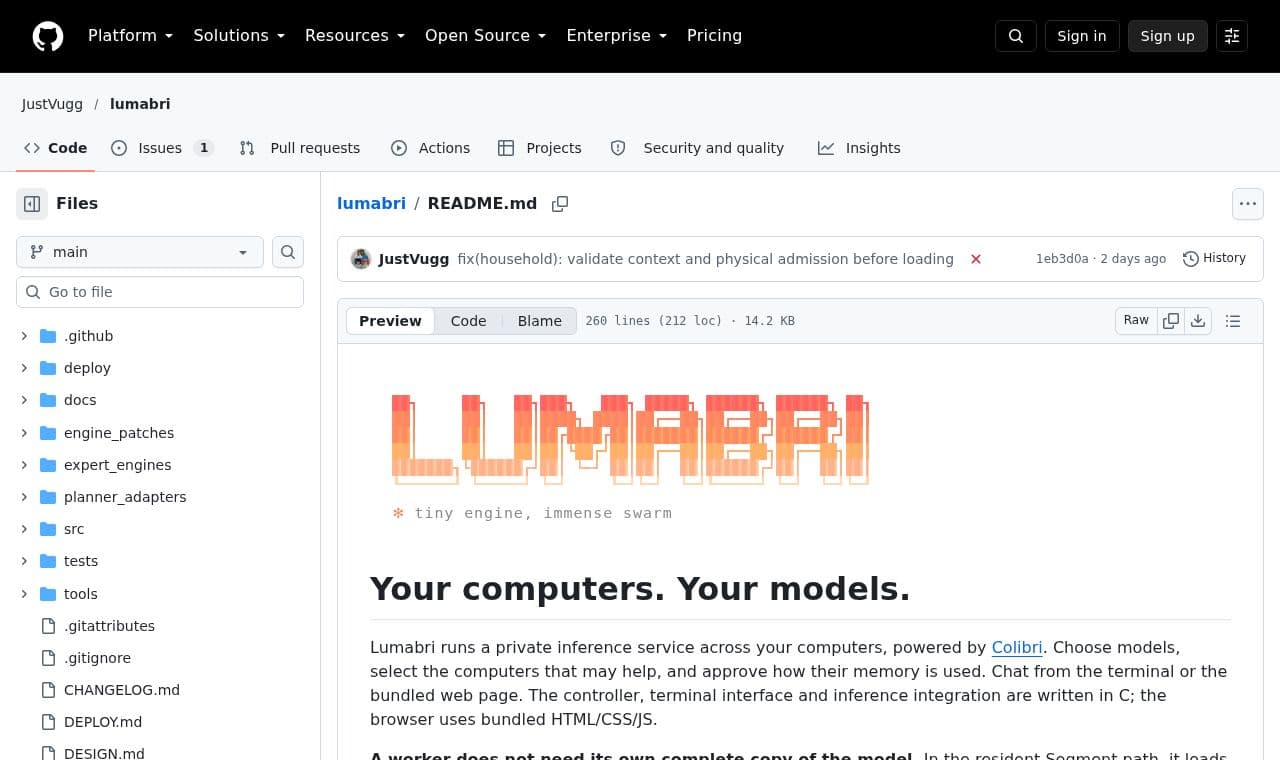Image resolution: width=1280 pixels, height=760 pixels.
Task: Open the Actions tab
Action: pos(430,148)
